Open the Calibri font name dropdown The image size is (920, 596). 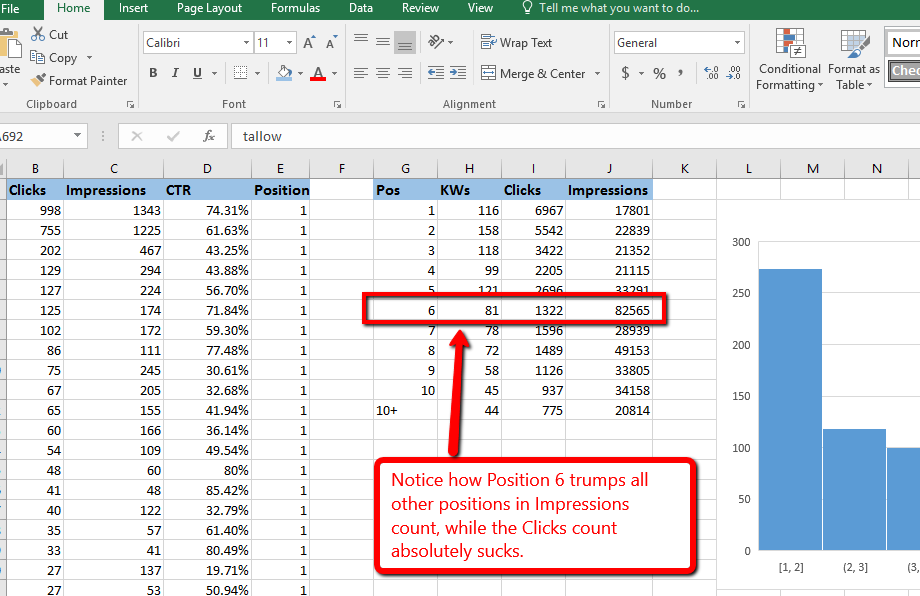[x=246, y=42]
